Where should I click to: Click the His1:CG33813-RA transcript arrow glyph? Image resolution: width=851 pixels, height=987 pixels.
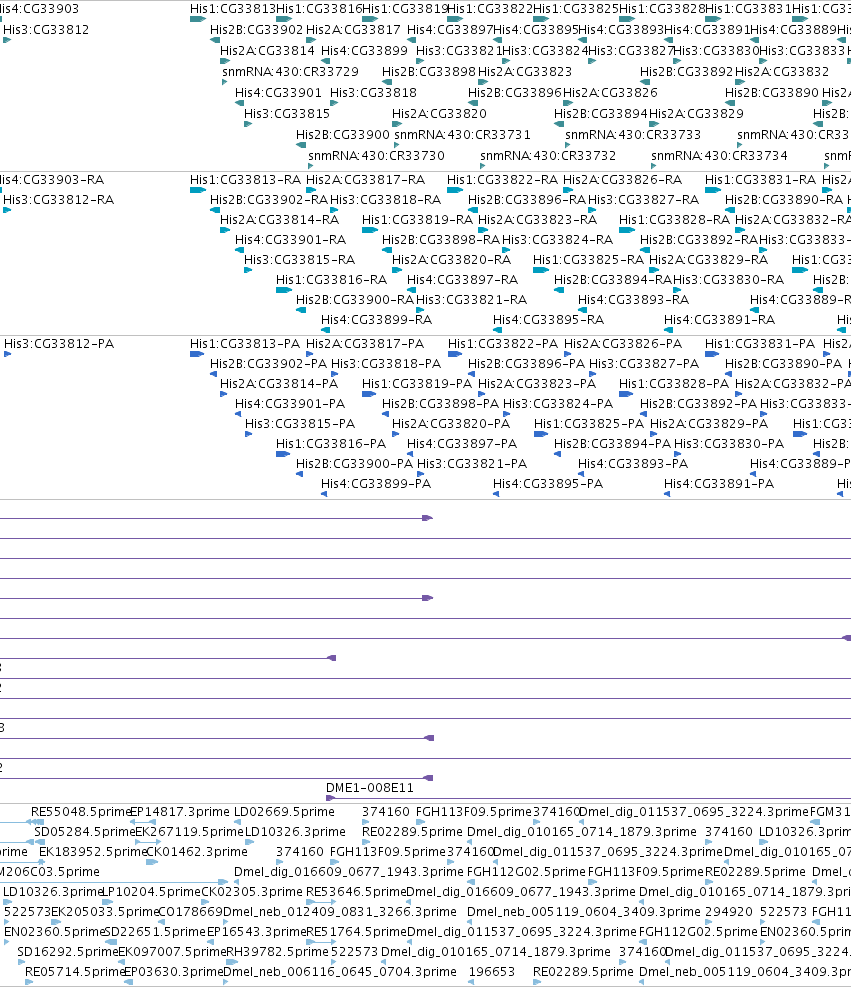click(198, 190)
